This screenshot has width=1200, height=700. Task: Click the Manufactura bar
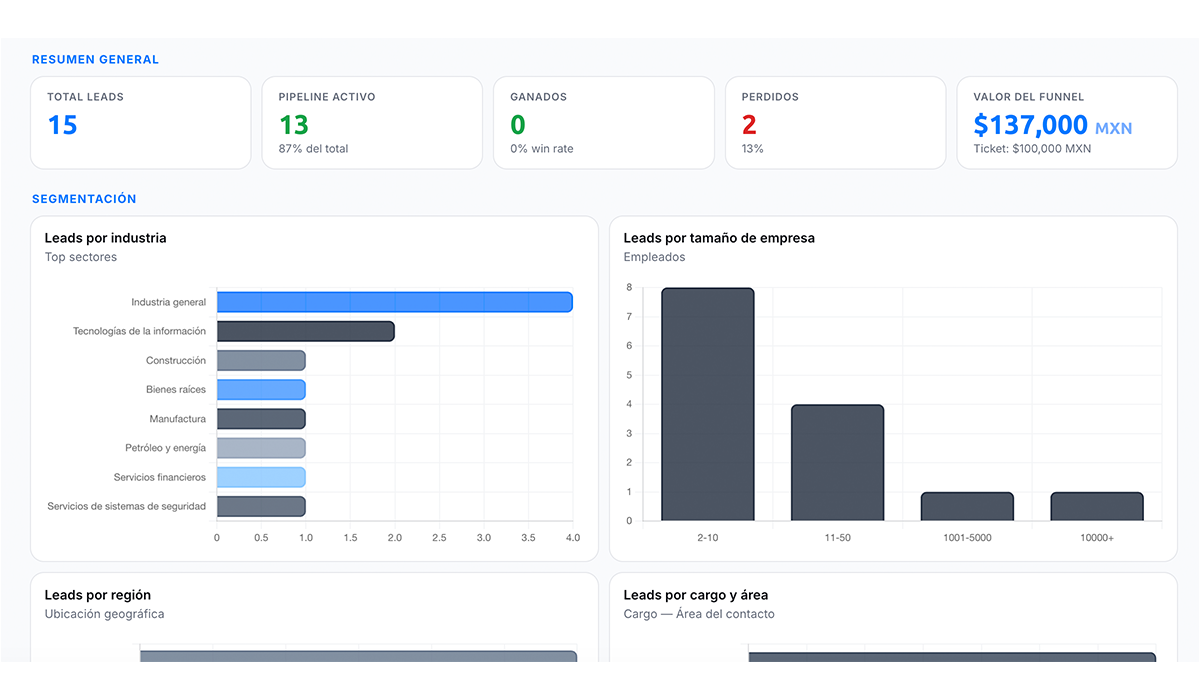pos(261,419)
